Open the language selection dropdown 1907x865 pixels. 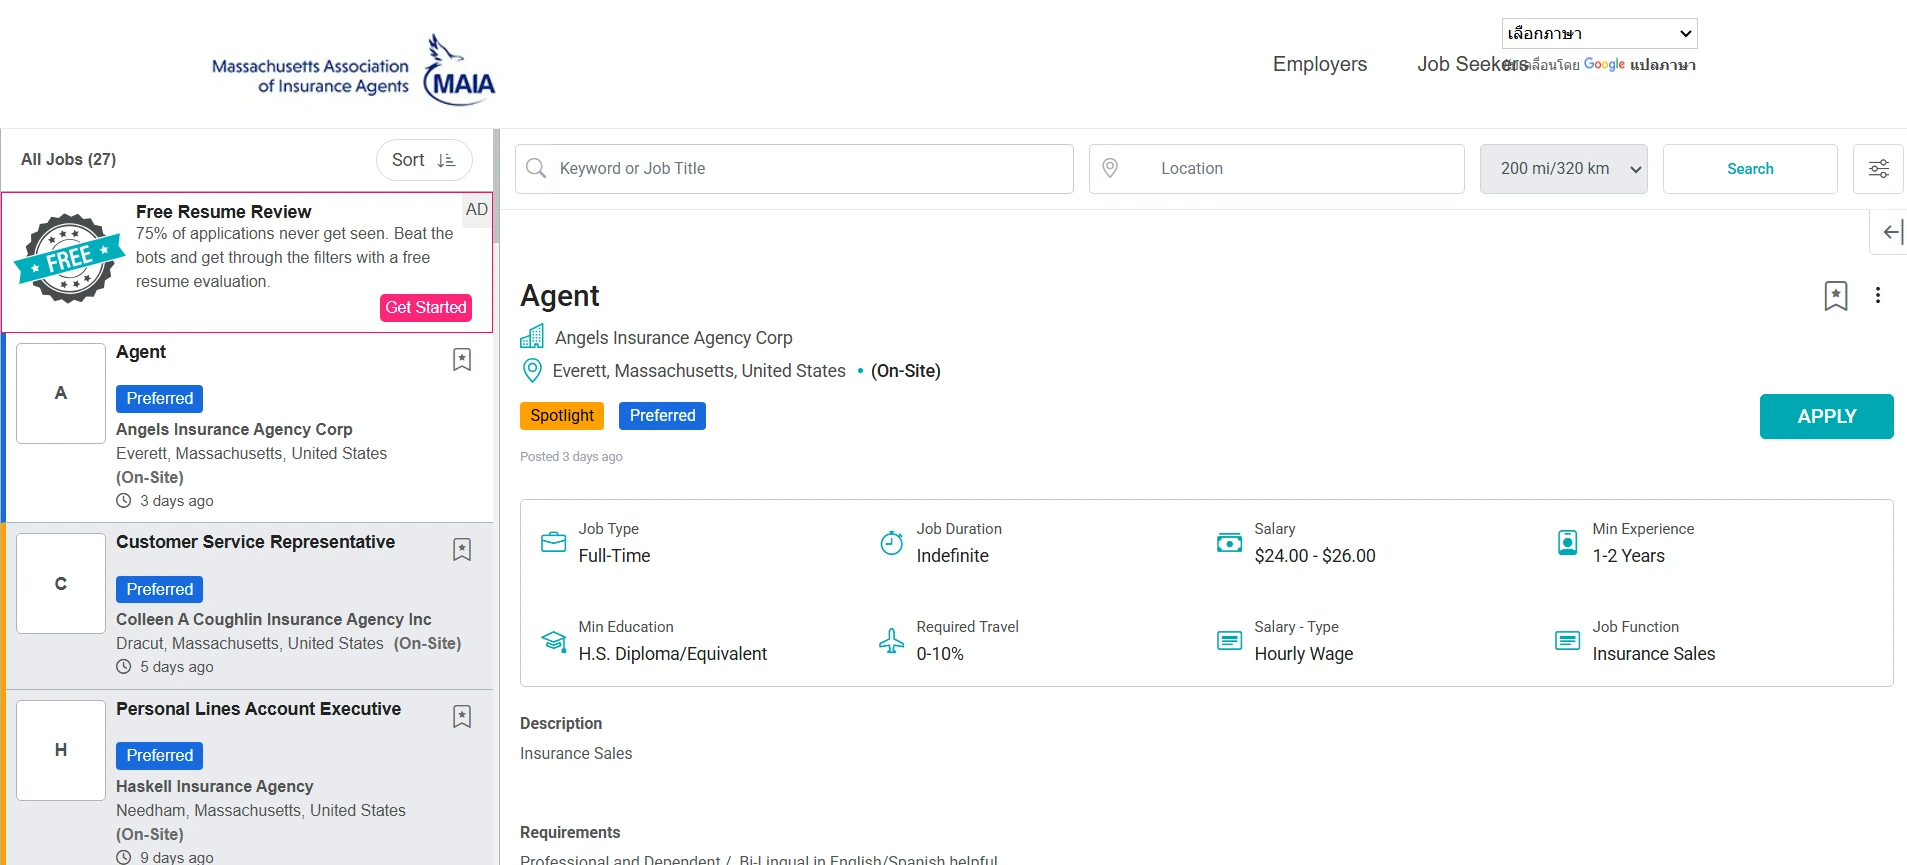(x=1599, y=33)
